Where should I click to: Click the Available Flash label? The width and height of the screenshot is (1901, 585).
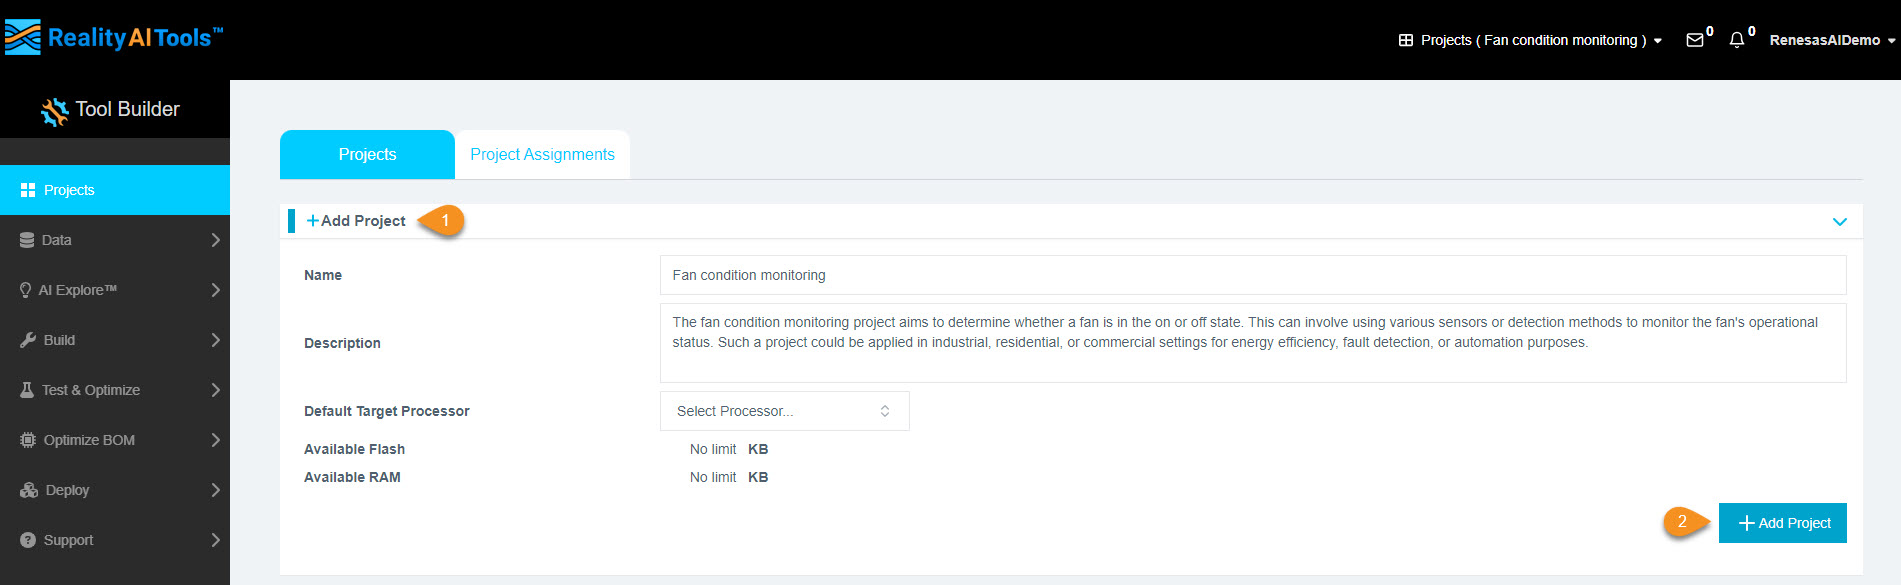tap(354, 449)
